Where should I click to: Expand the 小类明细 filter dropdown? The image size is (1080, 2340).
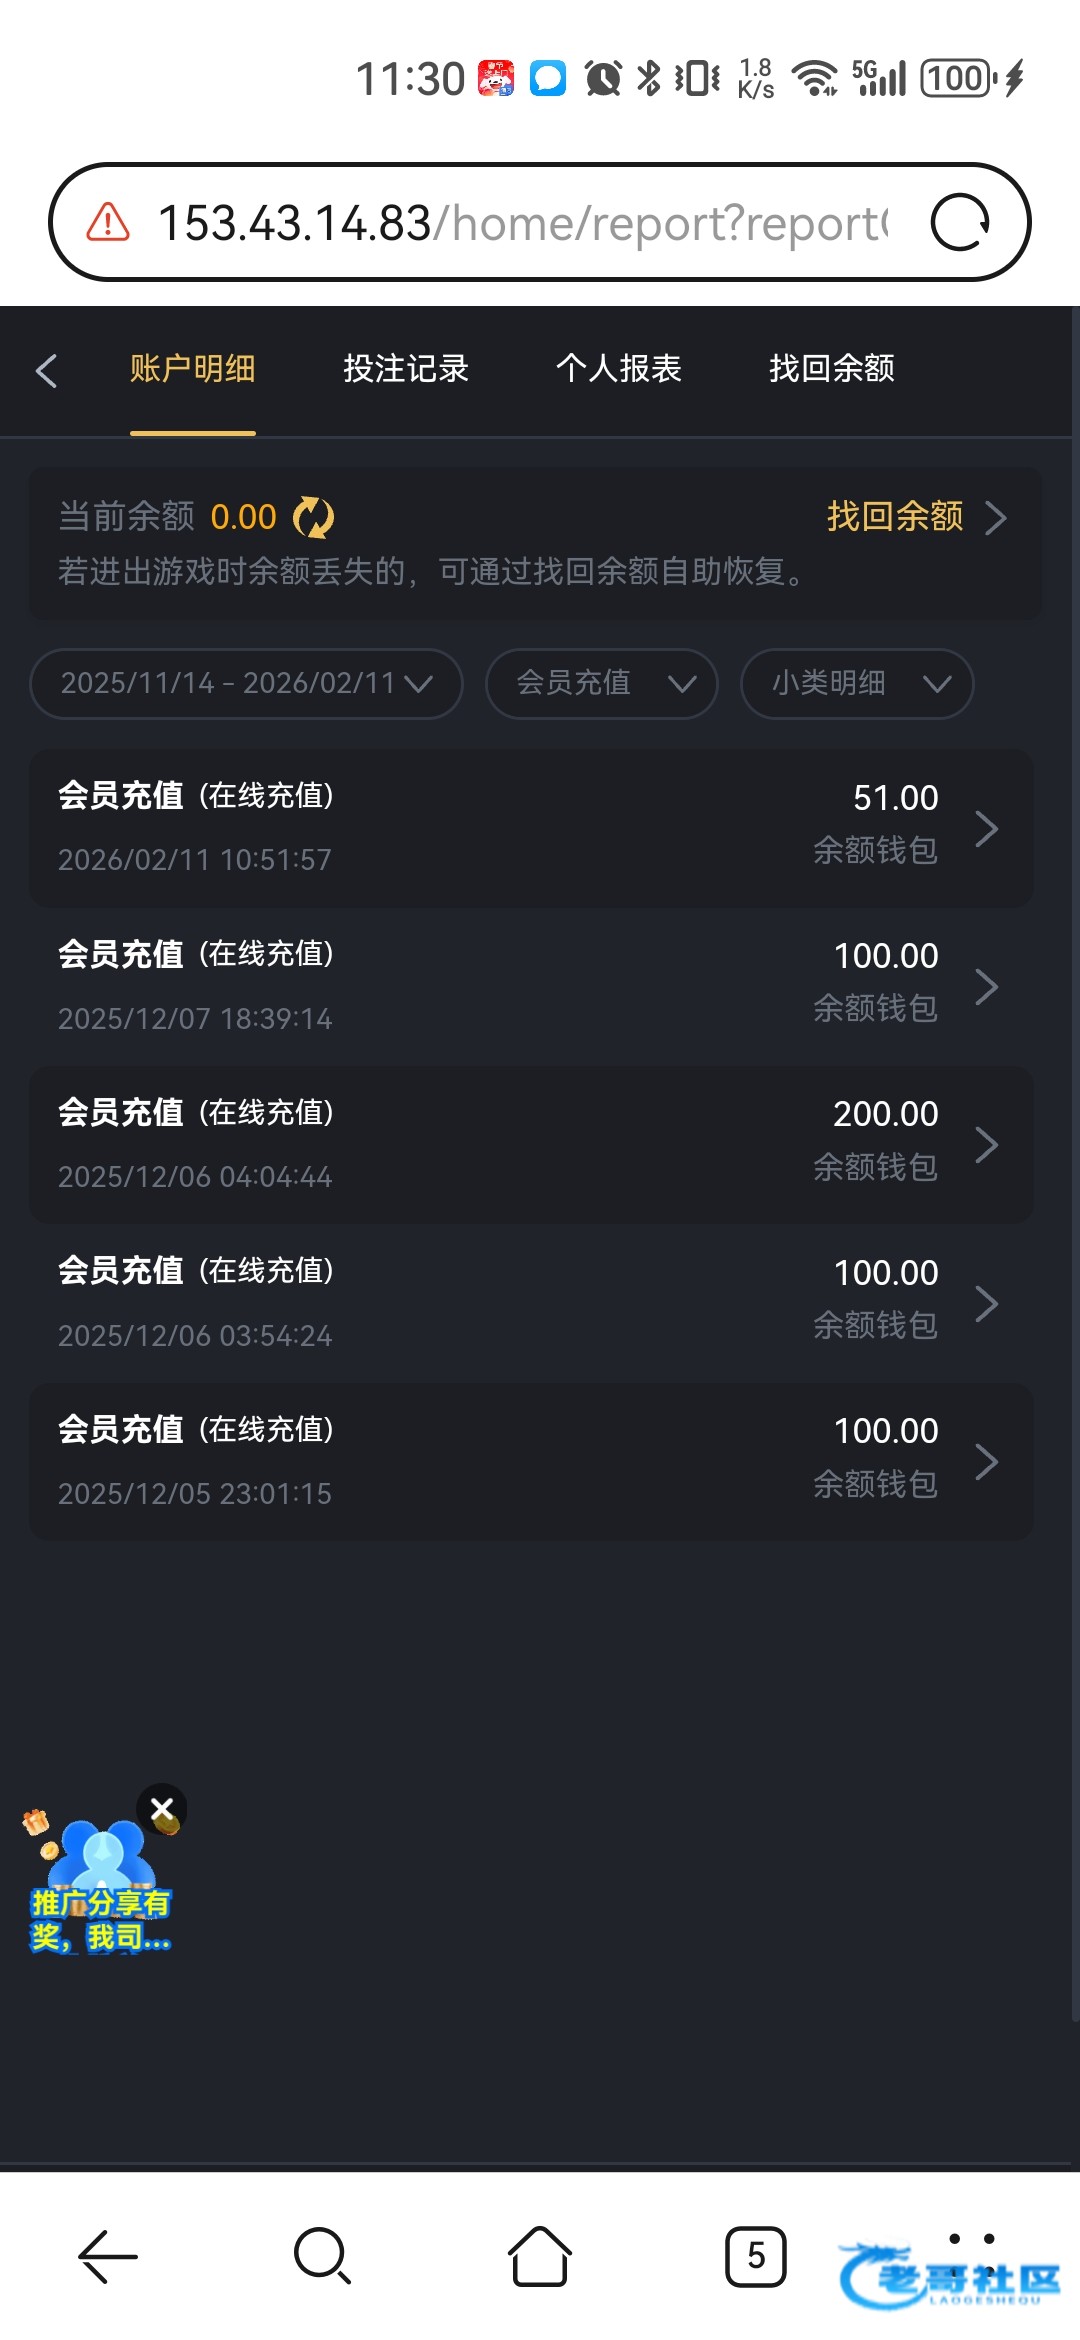click(857, 683)
